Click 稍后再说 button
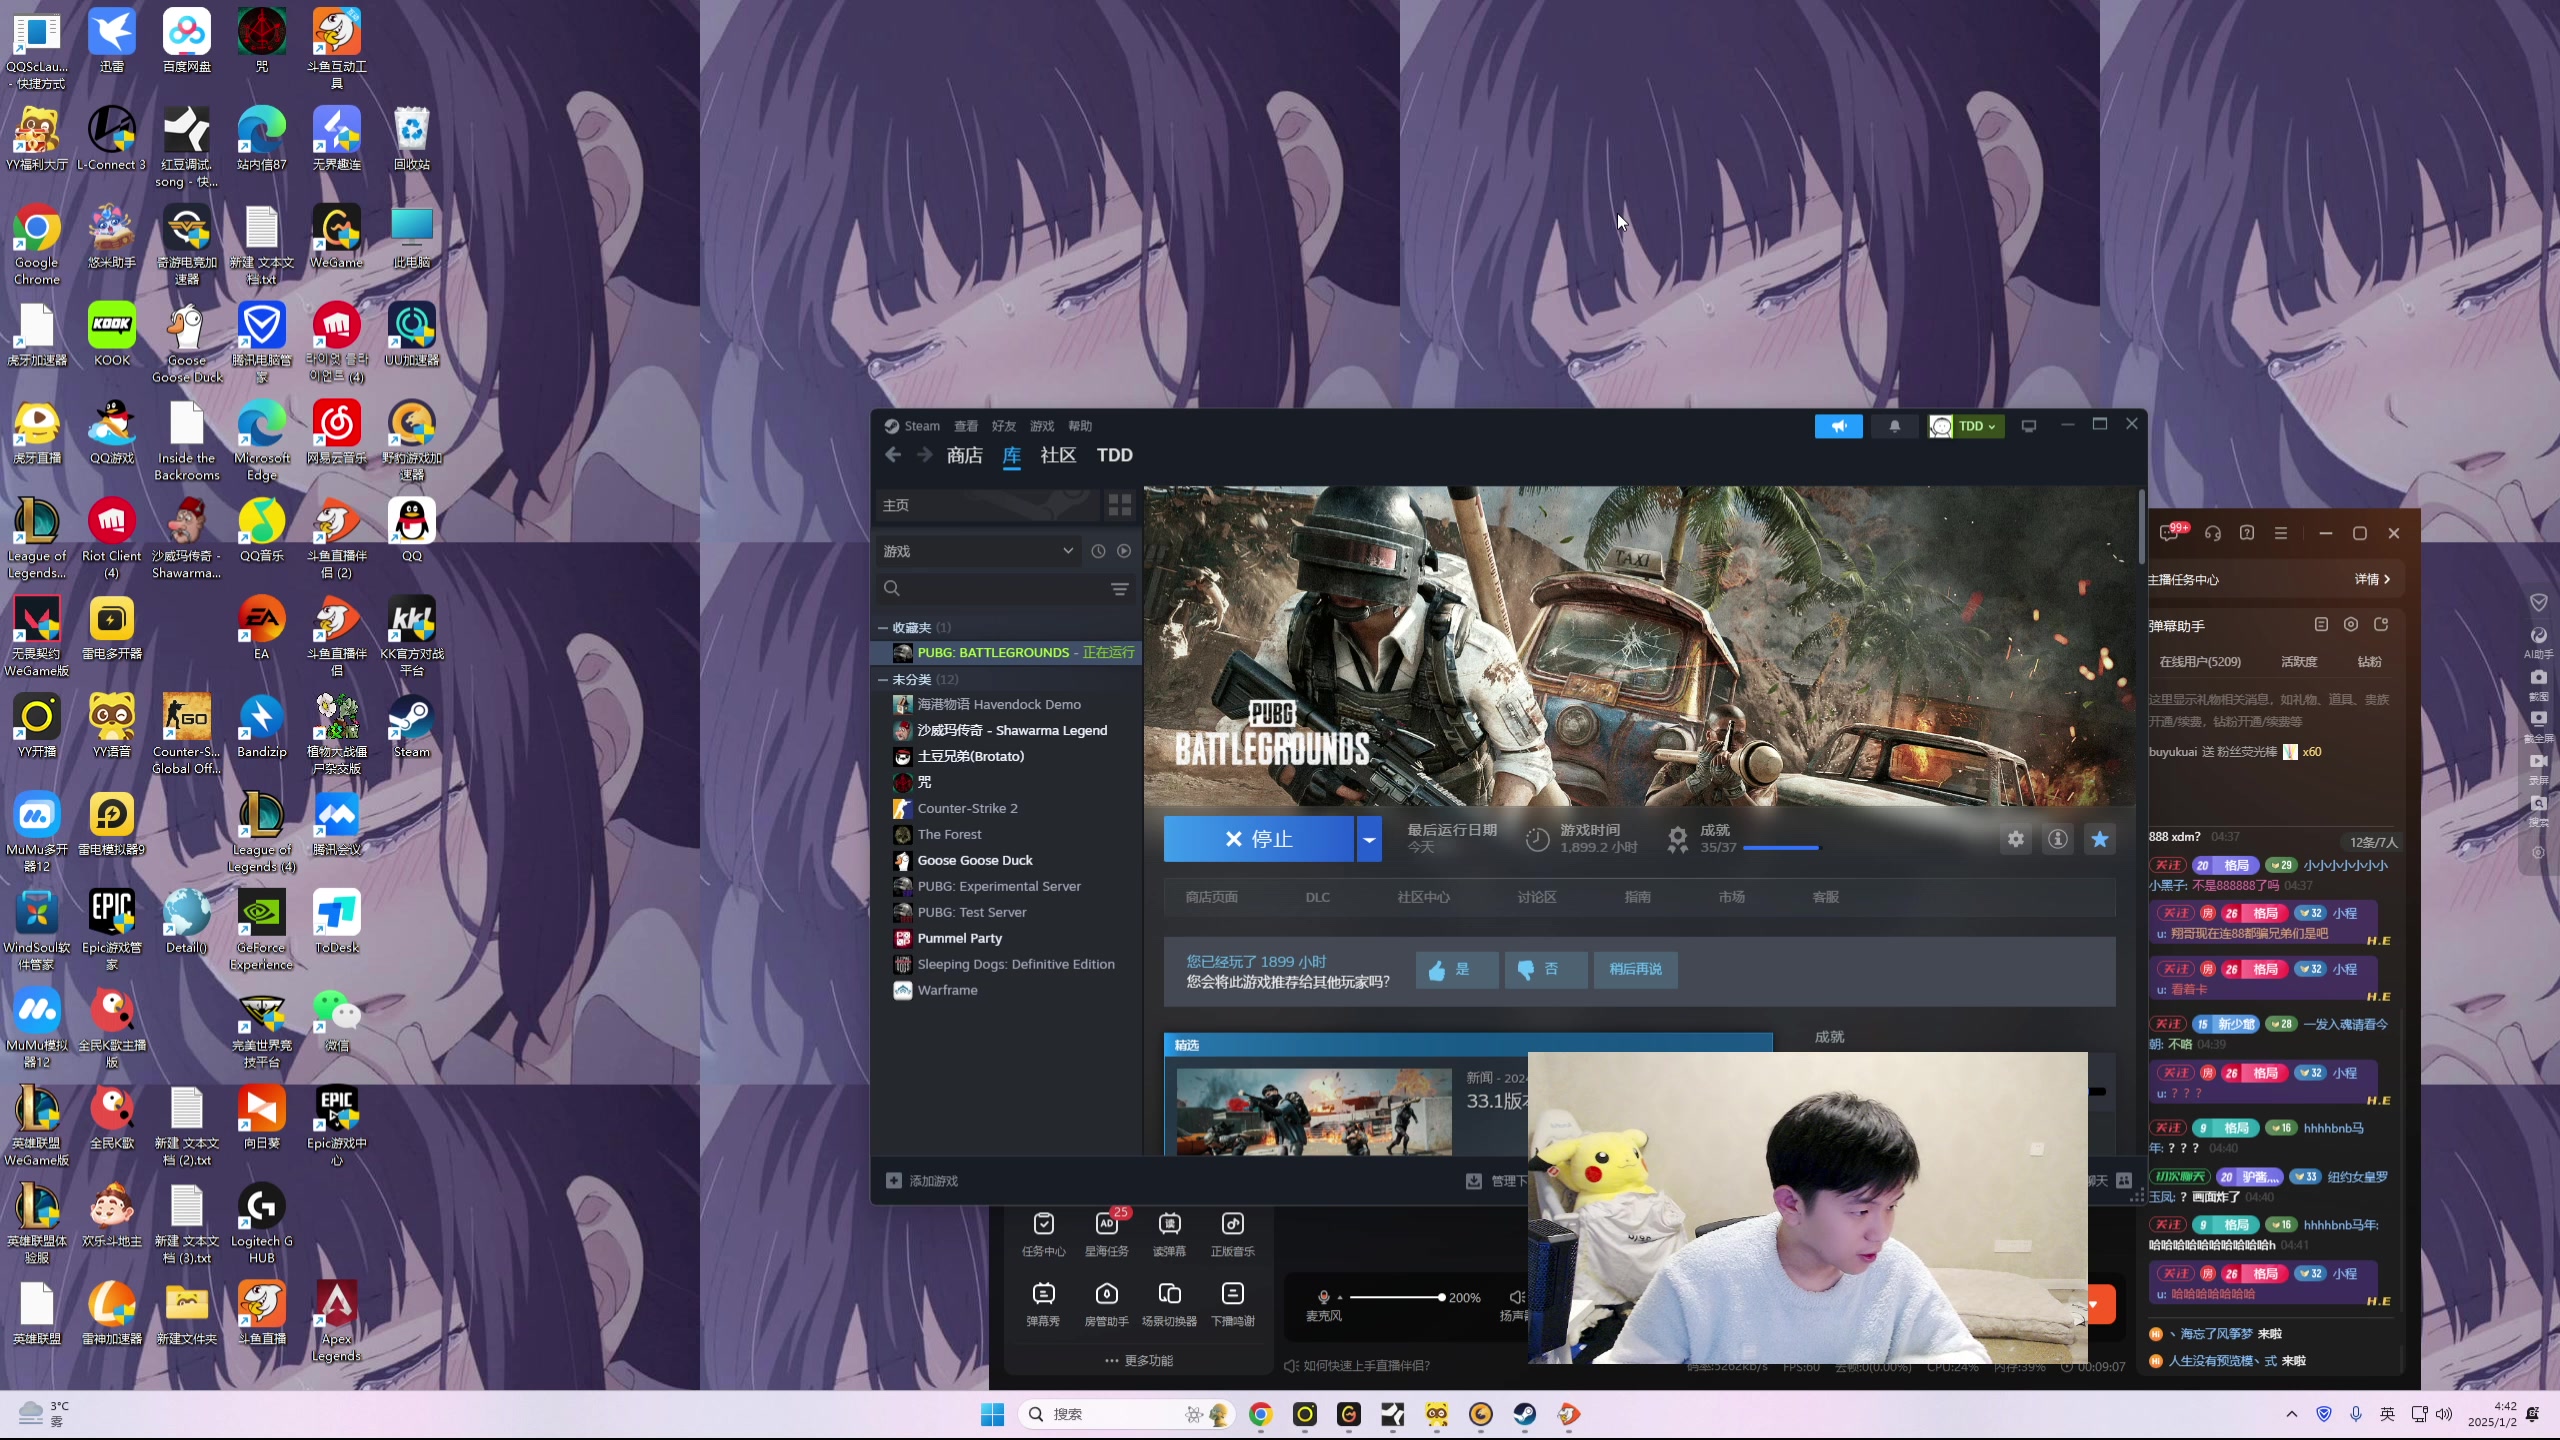2560x1440 pixels. click(x=1635, y=969)
